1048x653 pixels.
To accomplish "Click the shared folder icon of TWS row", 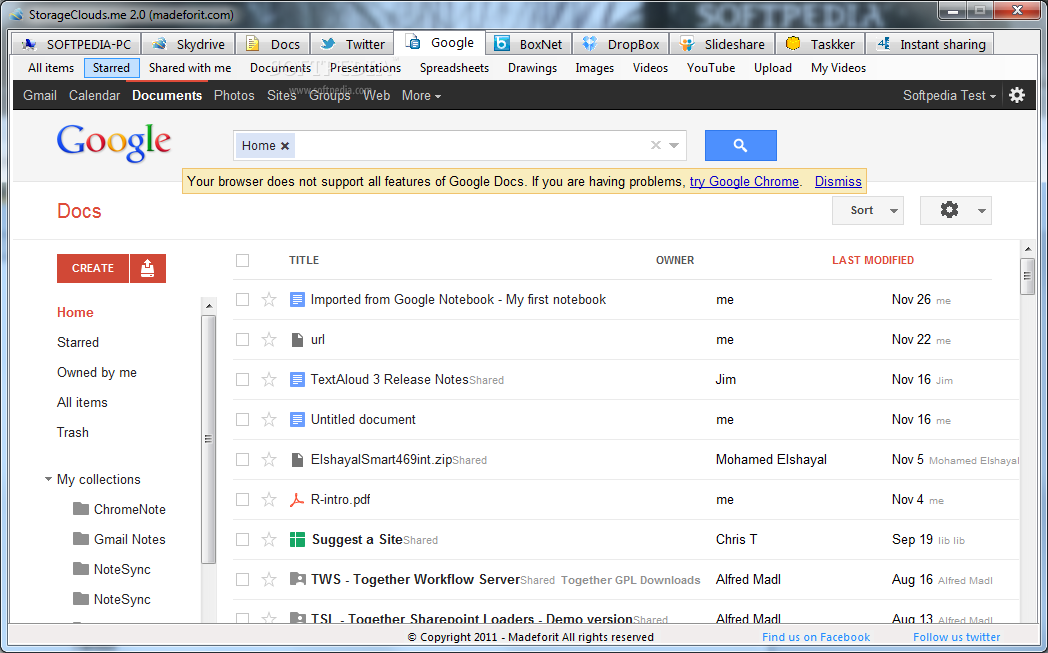I will click(x=297, y=579).
